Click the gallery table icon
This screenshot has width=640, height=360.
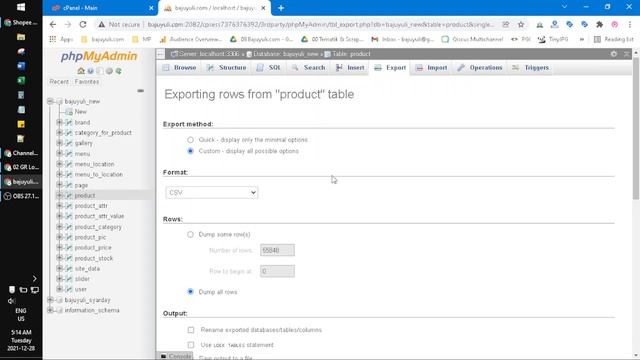pyautogui.click(x=69, y=143)
